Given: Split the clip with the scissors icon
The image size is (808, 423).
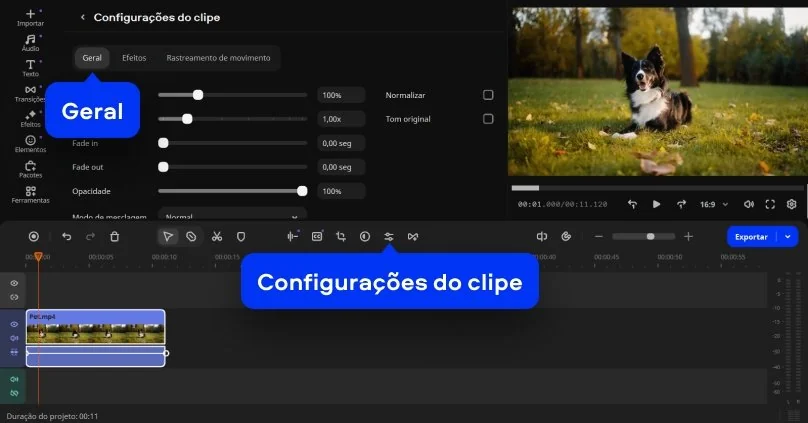Looking at the screenshot, I should 217,236.
